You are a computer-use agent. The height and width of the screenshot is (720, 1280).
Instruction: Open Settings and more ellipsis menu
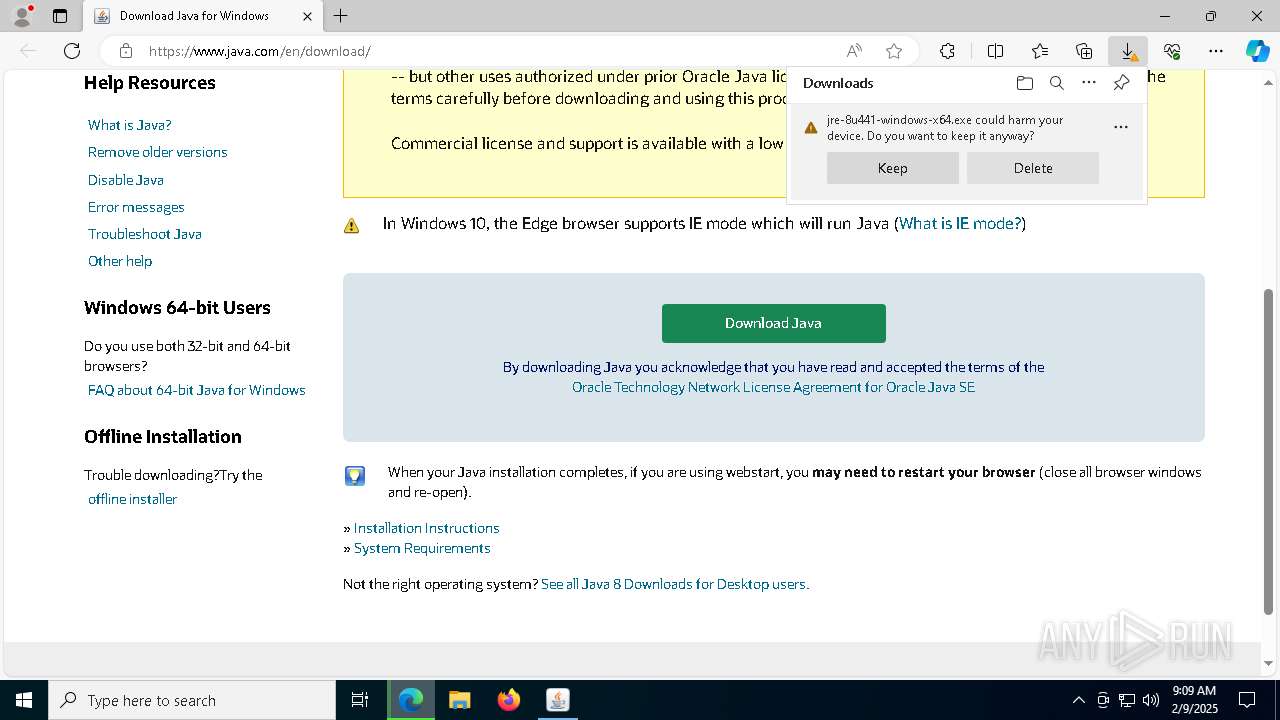[1216, 51]
